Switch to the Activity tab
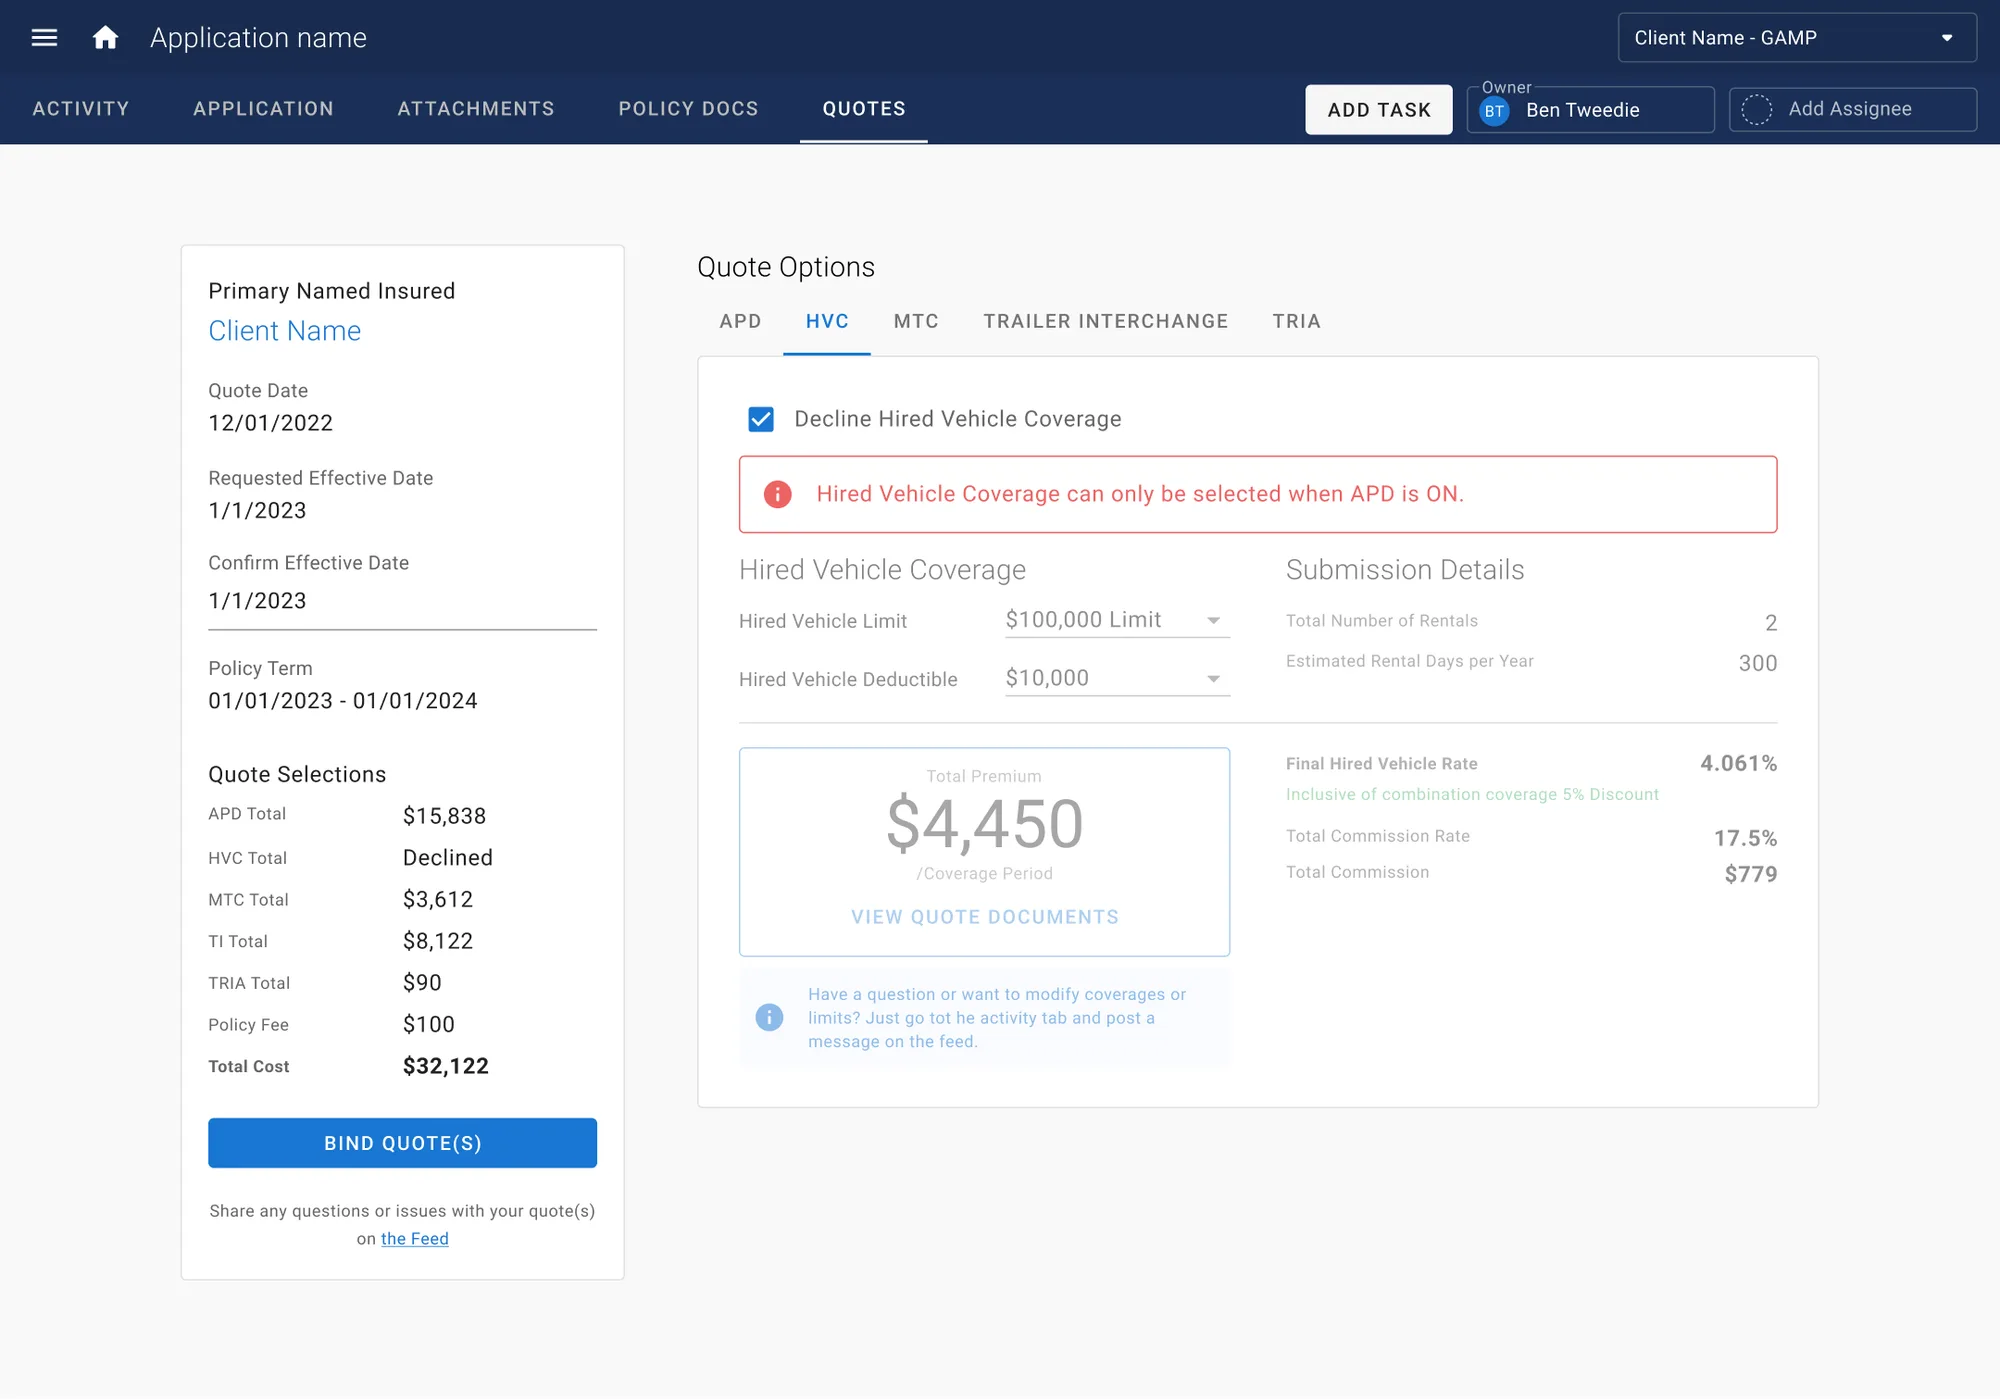Viewport: 2000px width, 1399px height. [x=81, y=108]
